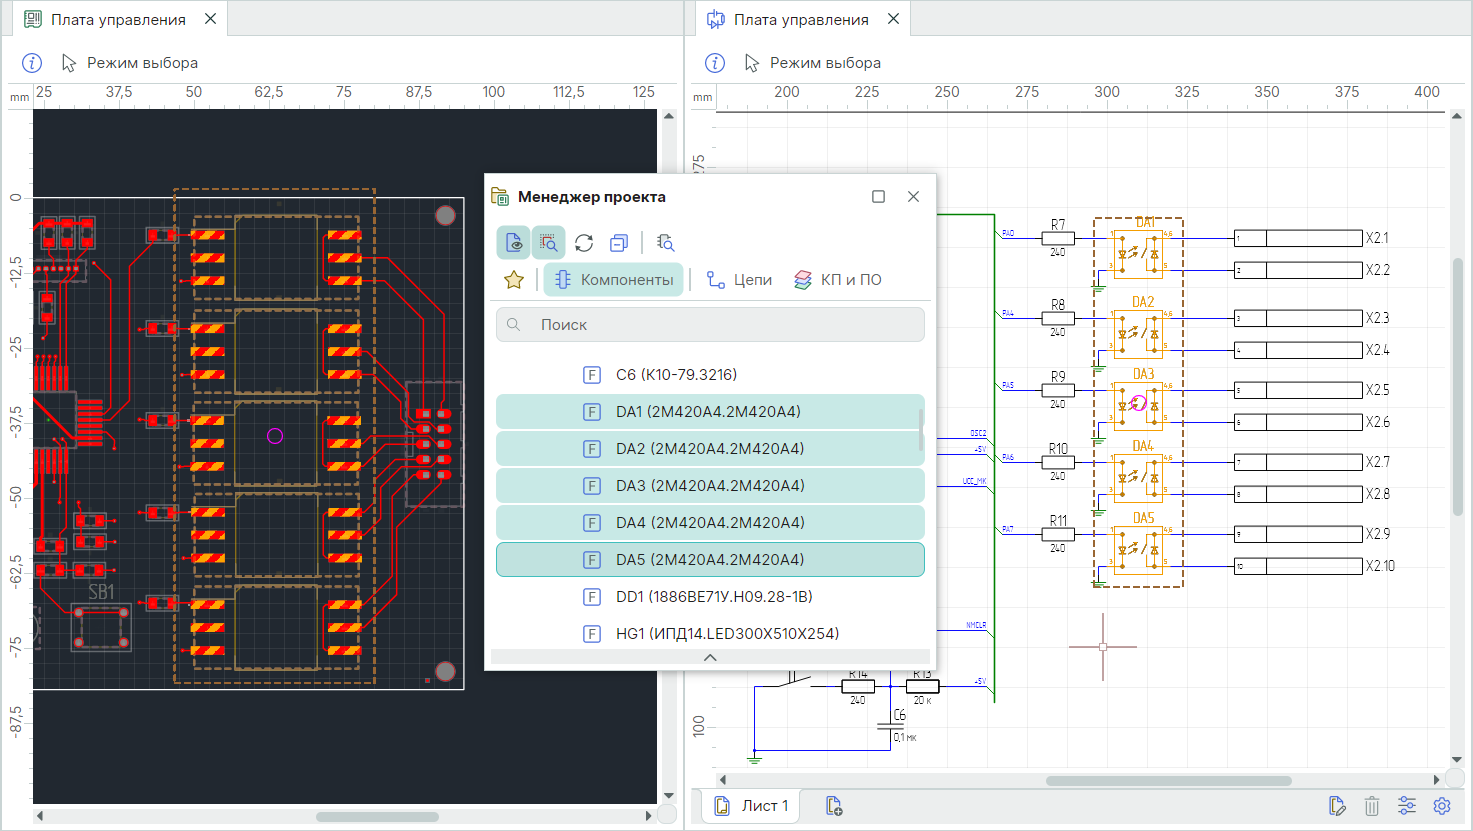This screenshot has width=1473, height=831.
Task: Select DA3 (2М420А4) component in list
Action: pyautogui.click(x=710, y=486)
